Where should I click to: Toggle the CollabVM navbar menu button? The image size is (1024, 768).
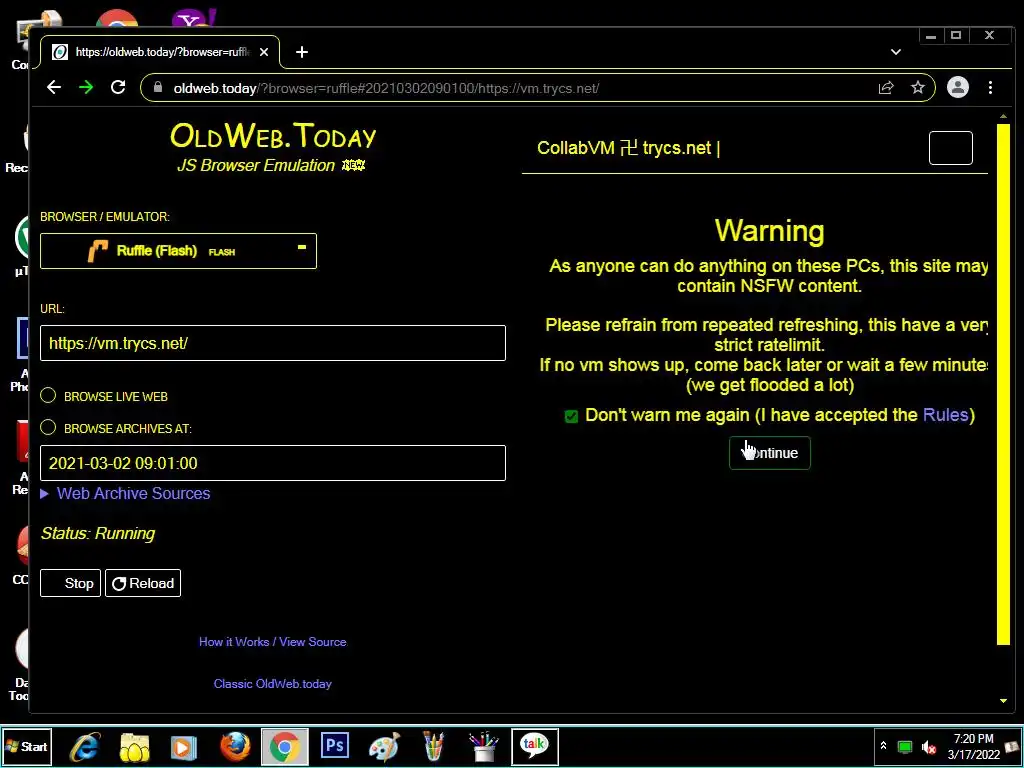pos(950,148)
